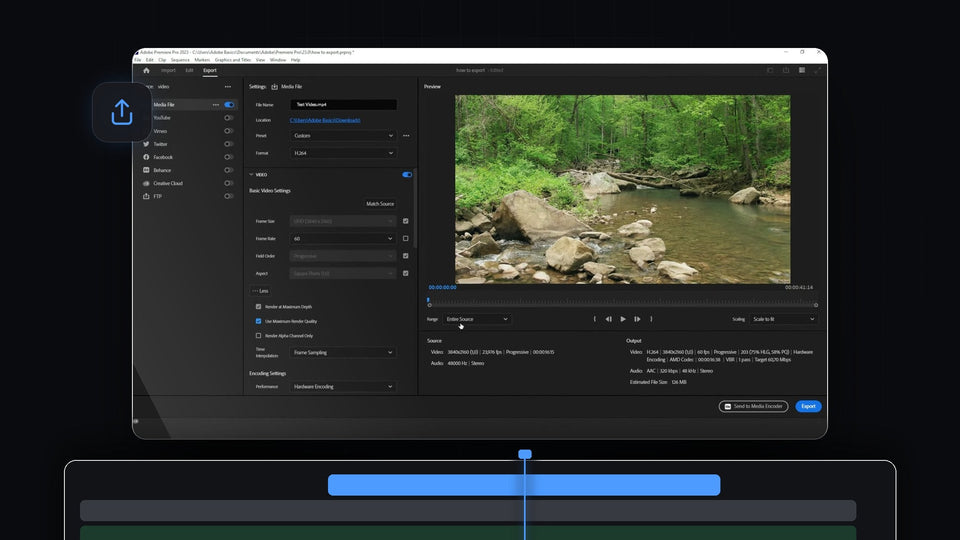Set In point bracket in preview
Image resolution: width=960 pixels, height=540 pixels.
coord(594,319)
